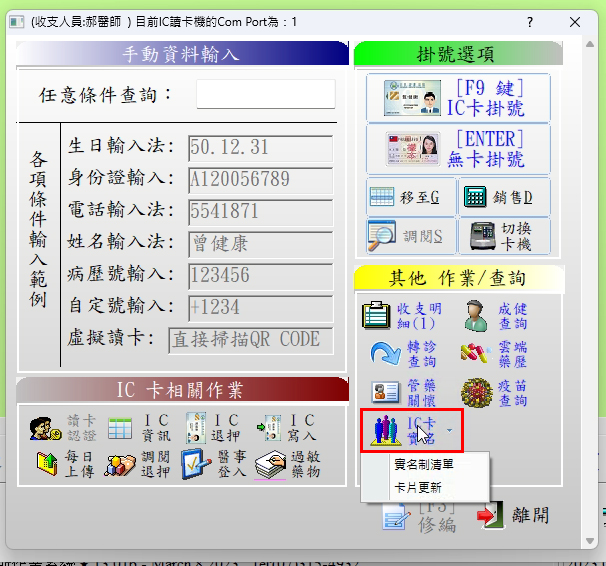Screen dimensions: 606x566
Task: Open 疫苗查詢 vaccine lookup
Action: [x=494, y=392]
